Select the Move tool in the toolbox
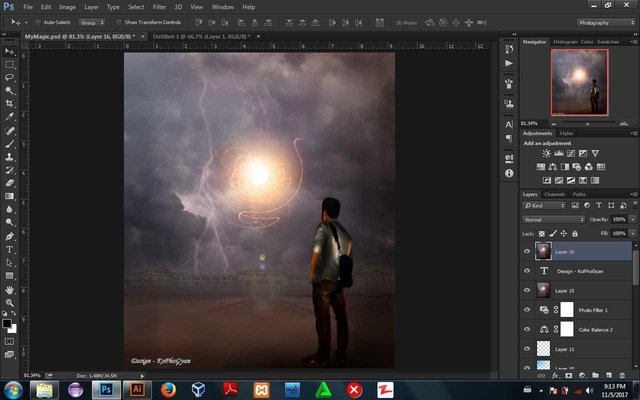Screen dimensions: 640x400 click(x=10, y=50)
